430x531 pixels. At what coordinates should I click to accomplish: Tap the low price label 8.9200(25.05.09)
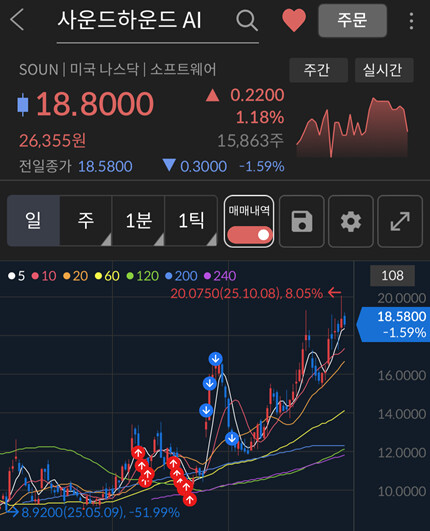tap(100, 512)
